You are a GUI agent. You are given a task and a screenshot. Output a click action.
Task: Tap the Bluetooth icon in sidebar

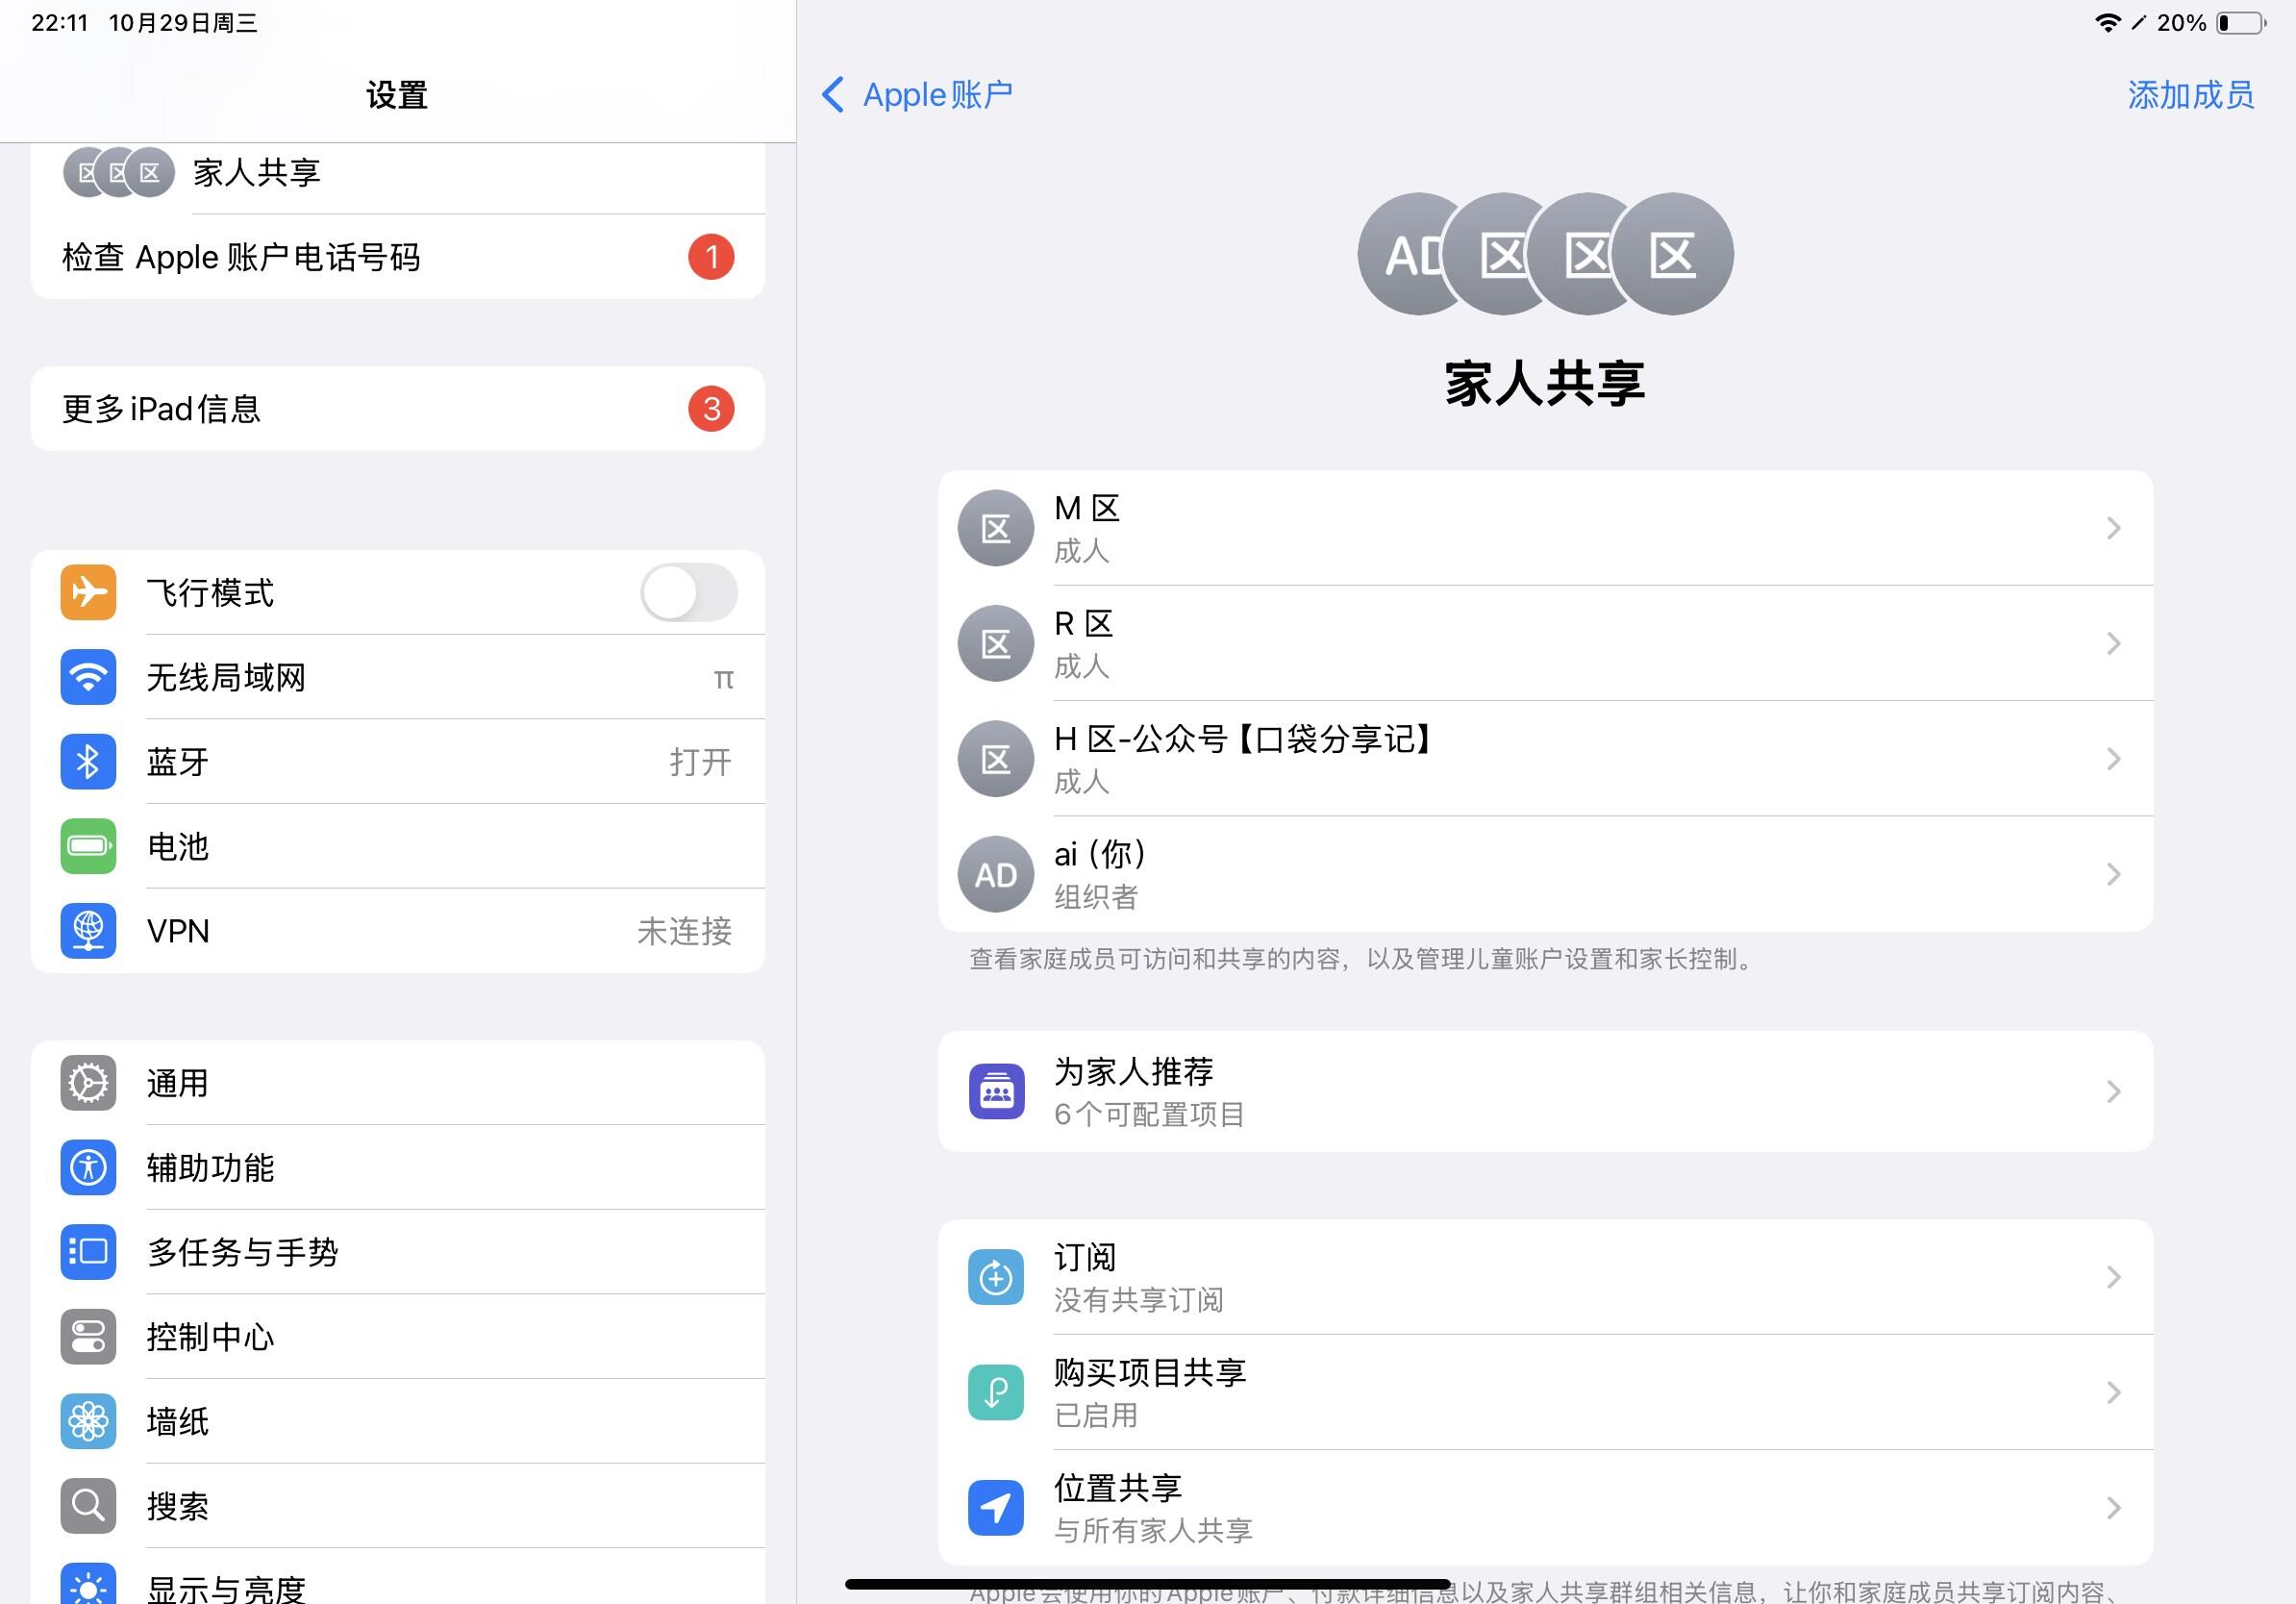(88, 762)
